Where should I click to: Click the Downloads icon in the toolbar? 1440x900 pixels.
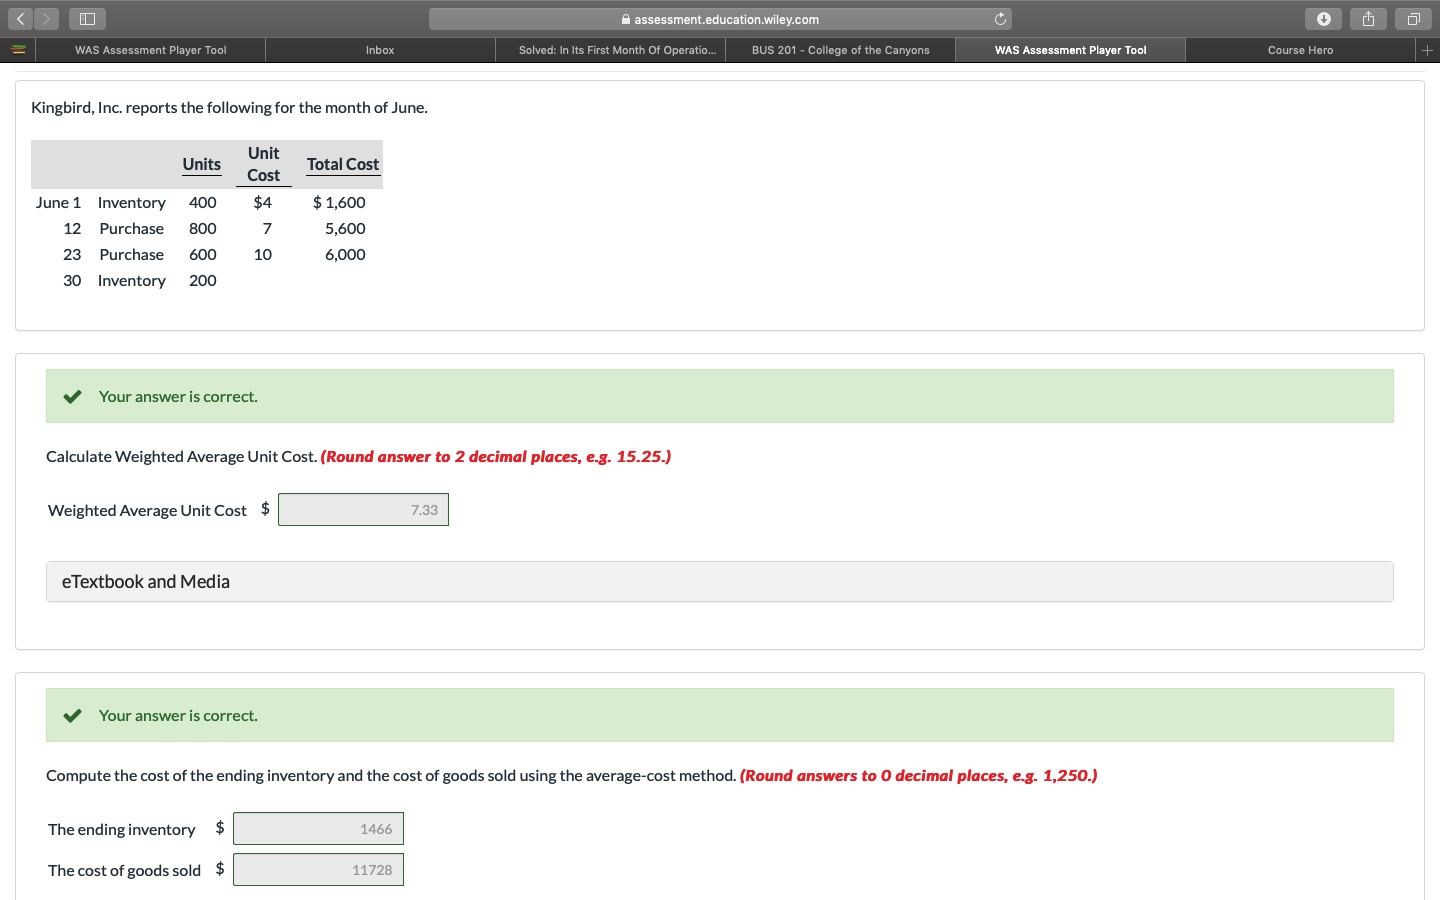pyautogui.click(x=1323, y=18)
